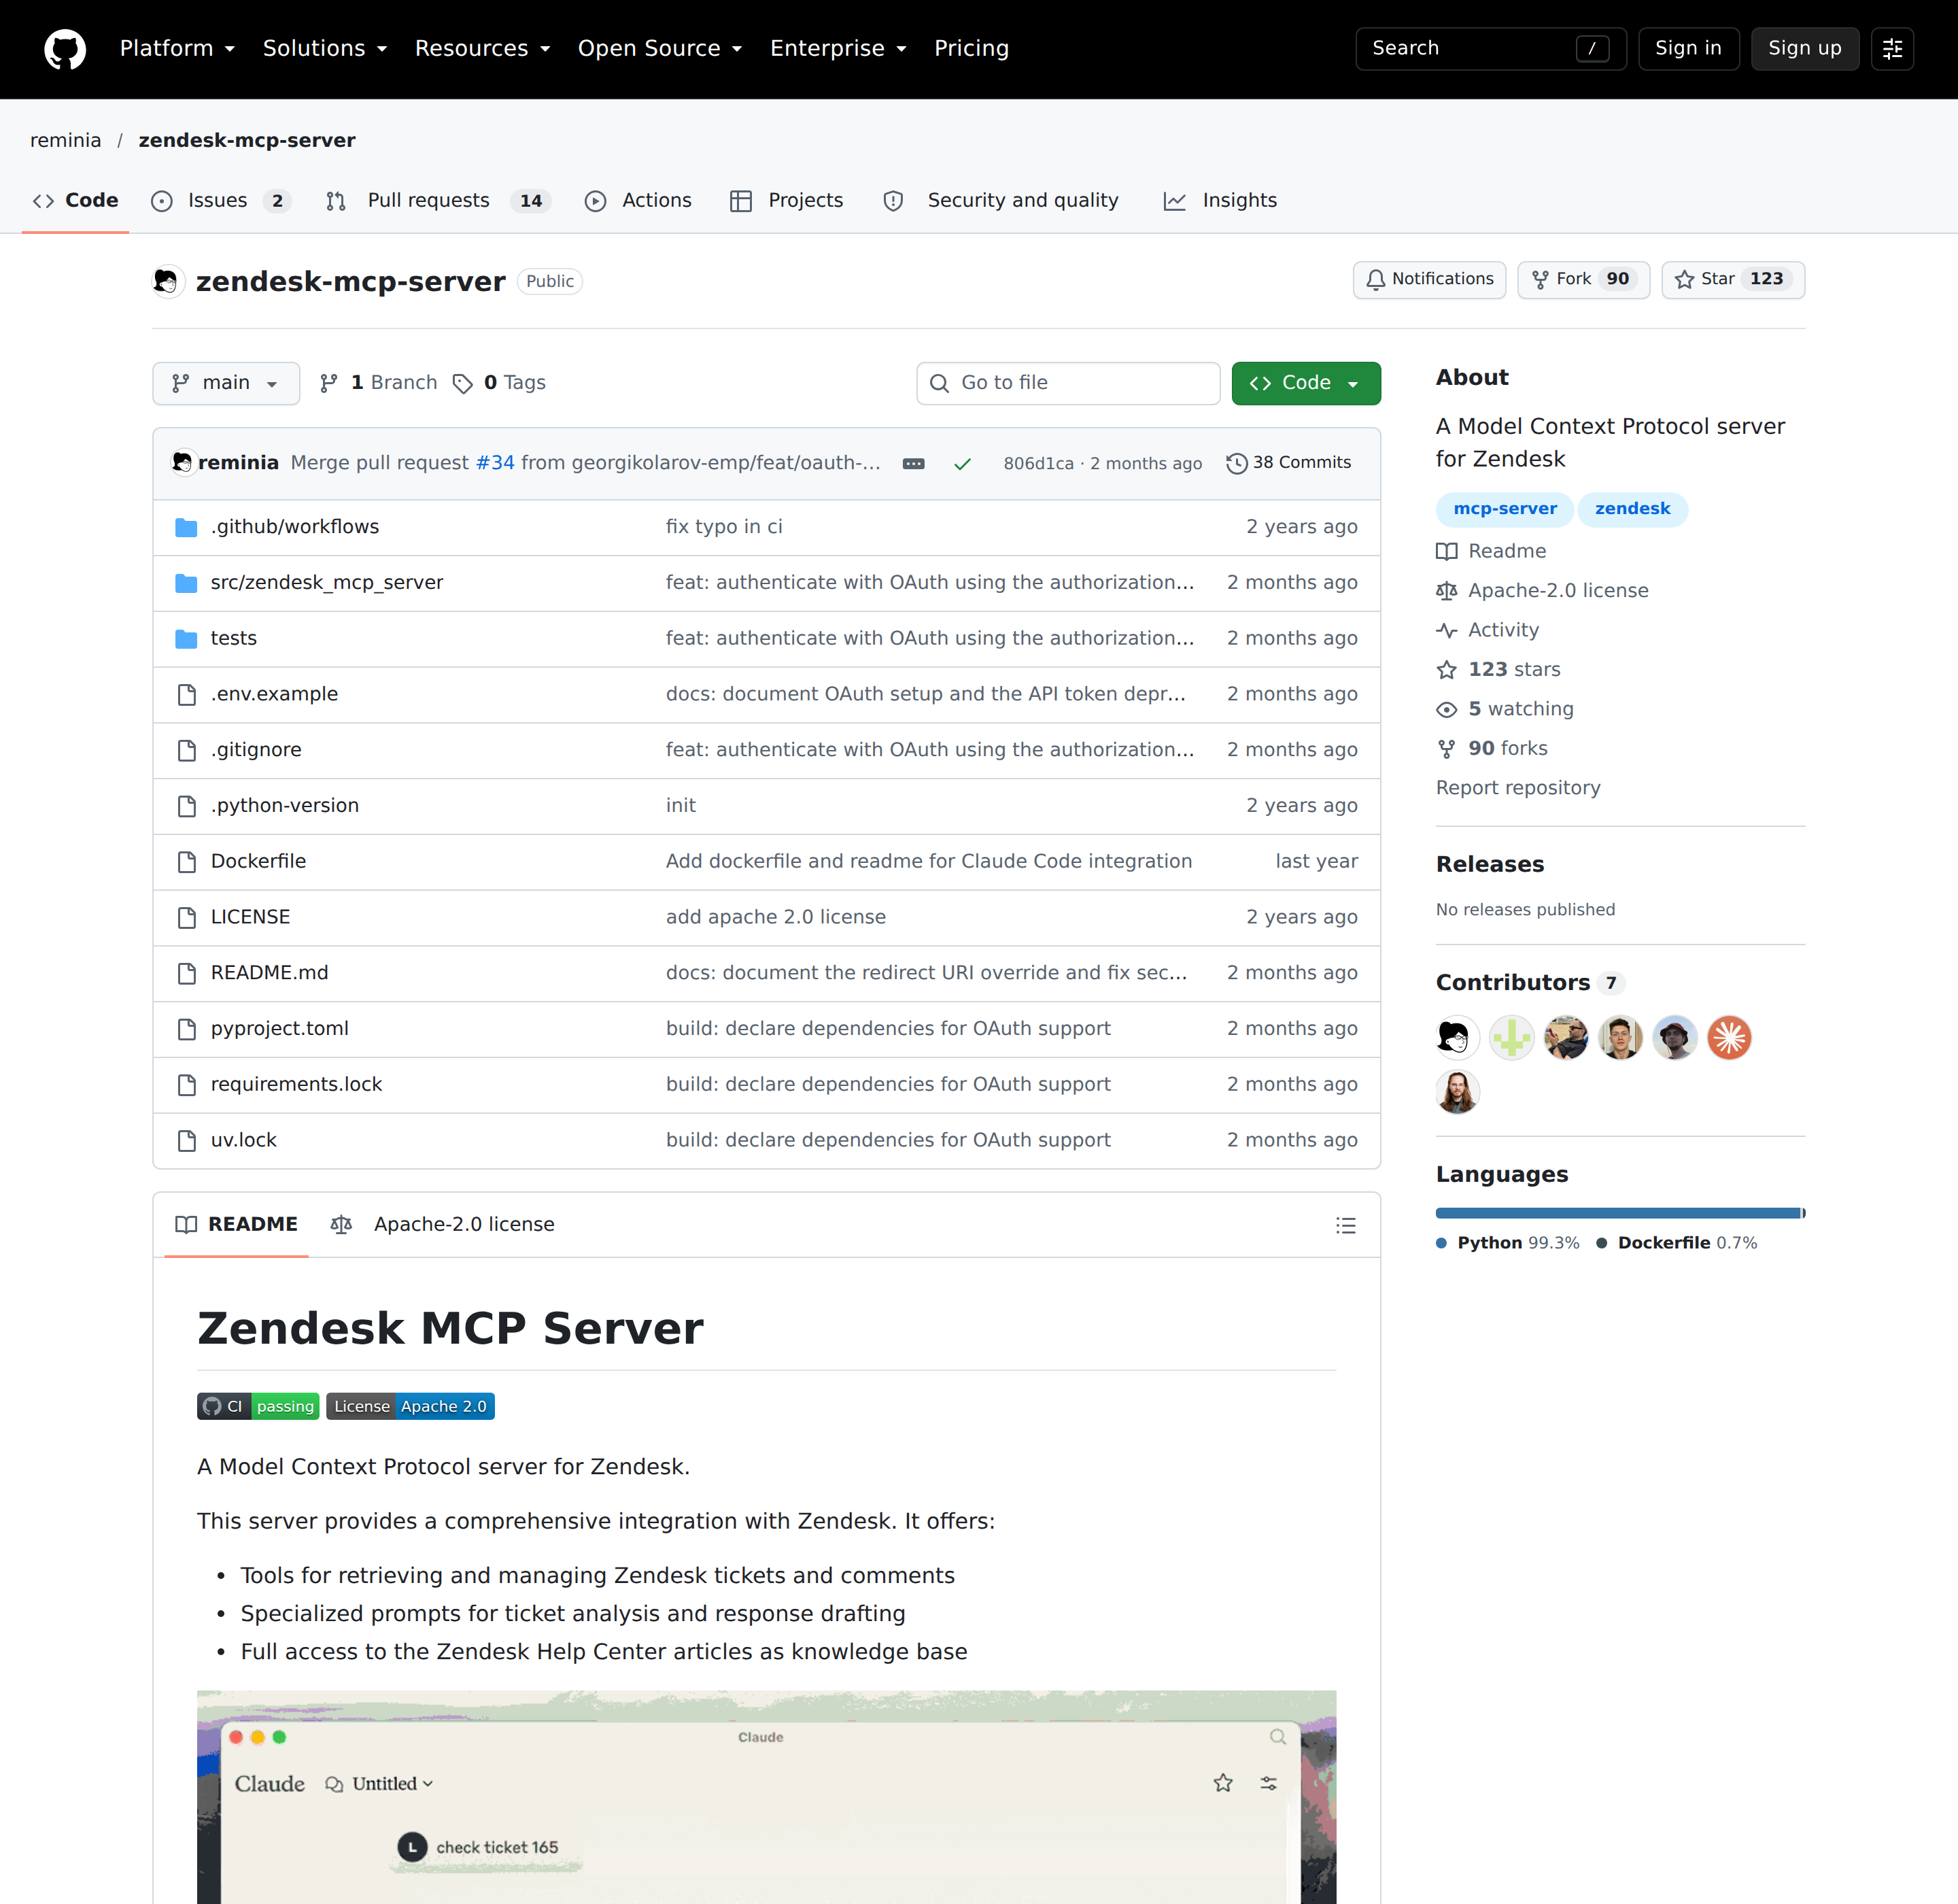Open the Open Source dropdown
Screen dimensions: 1958x1904
pyautogui.click(x=660, y=49)
